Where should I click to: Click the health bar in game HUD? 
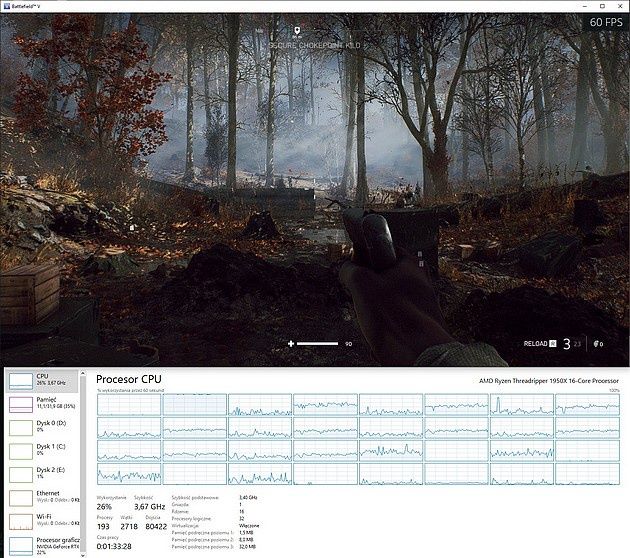click(317, 343)
